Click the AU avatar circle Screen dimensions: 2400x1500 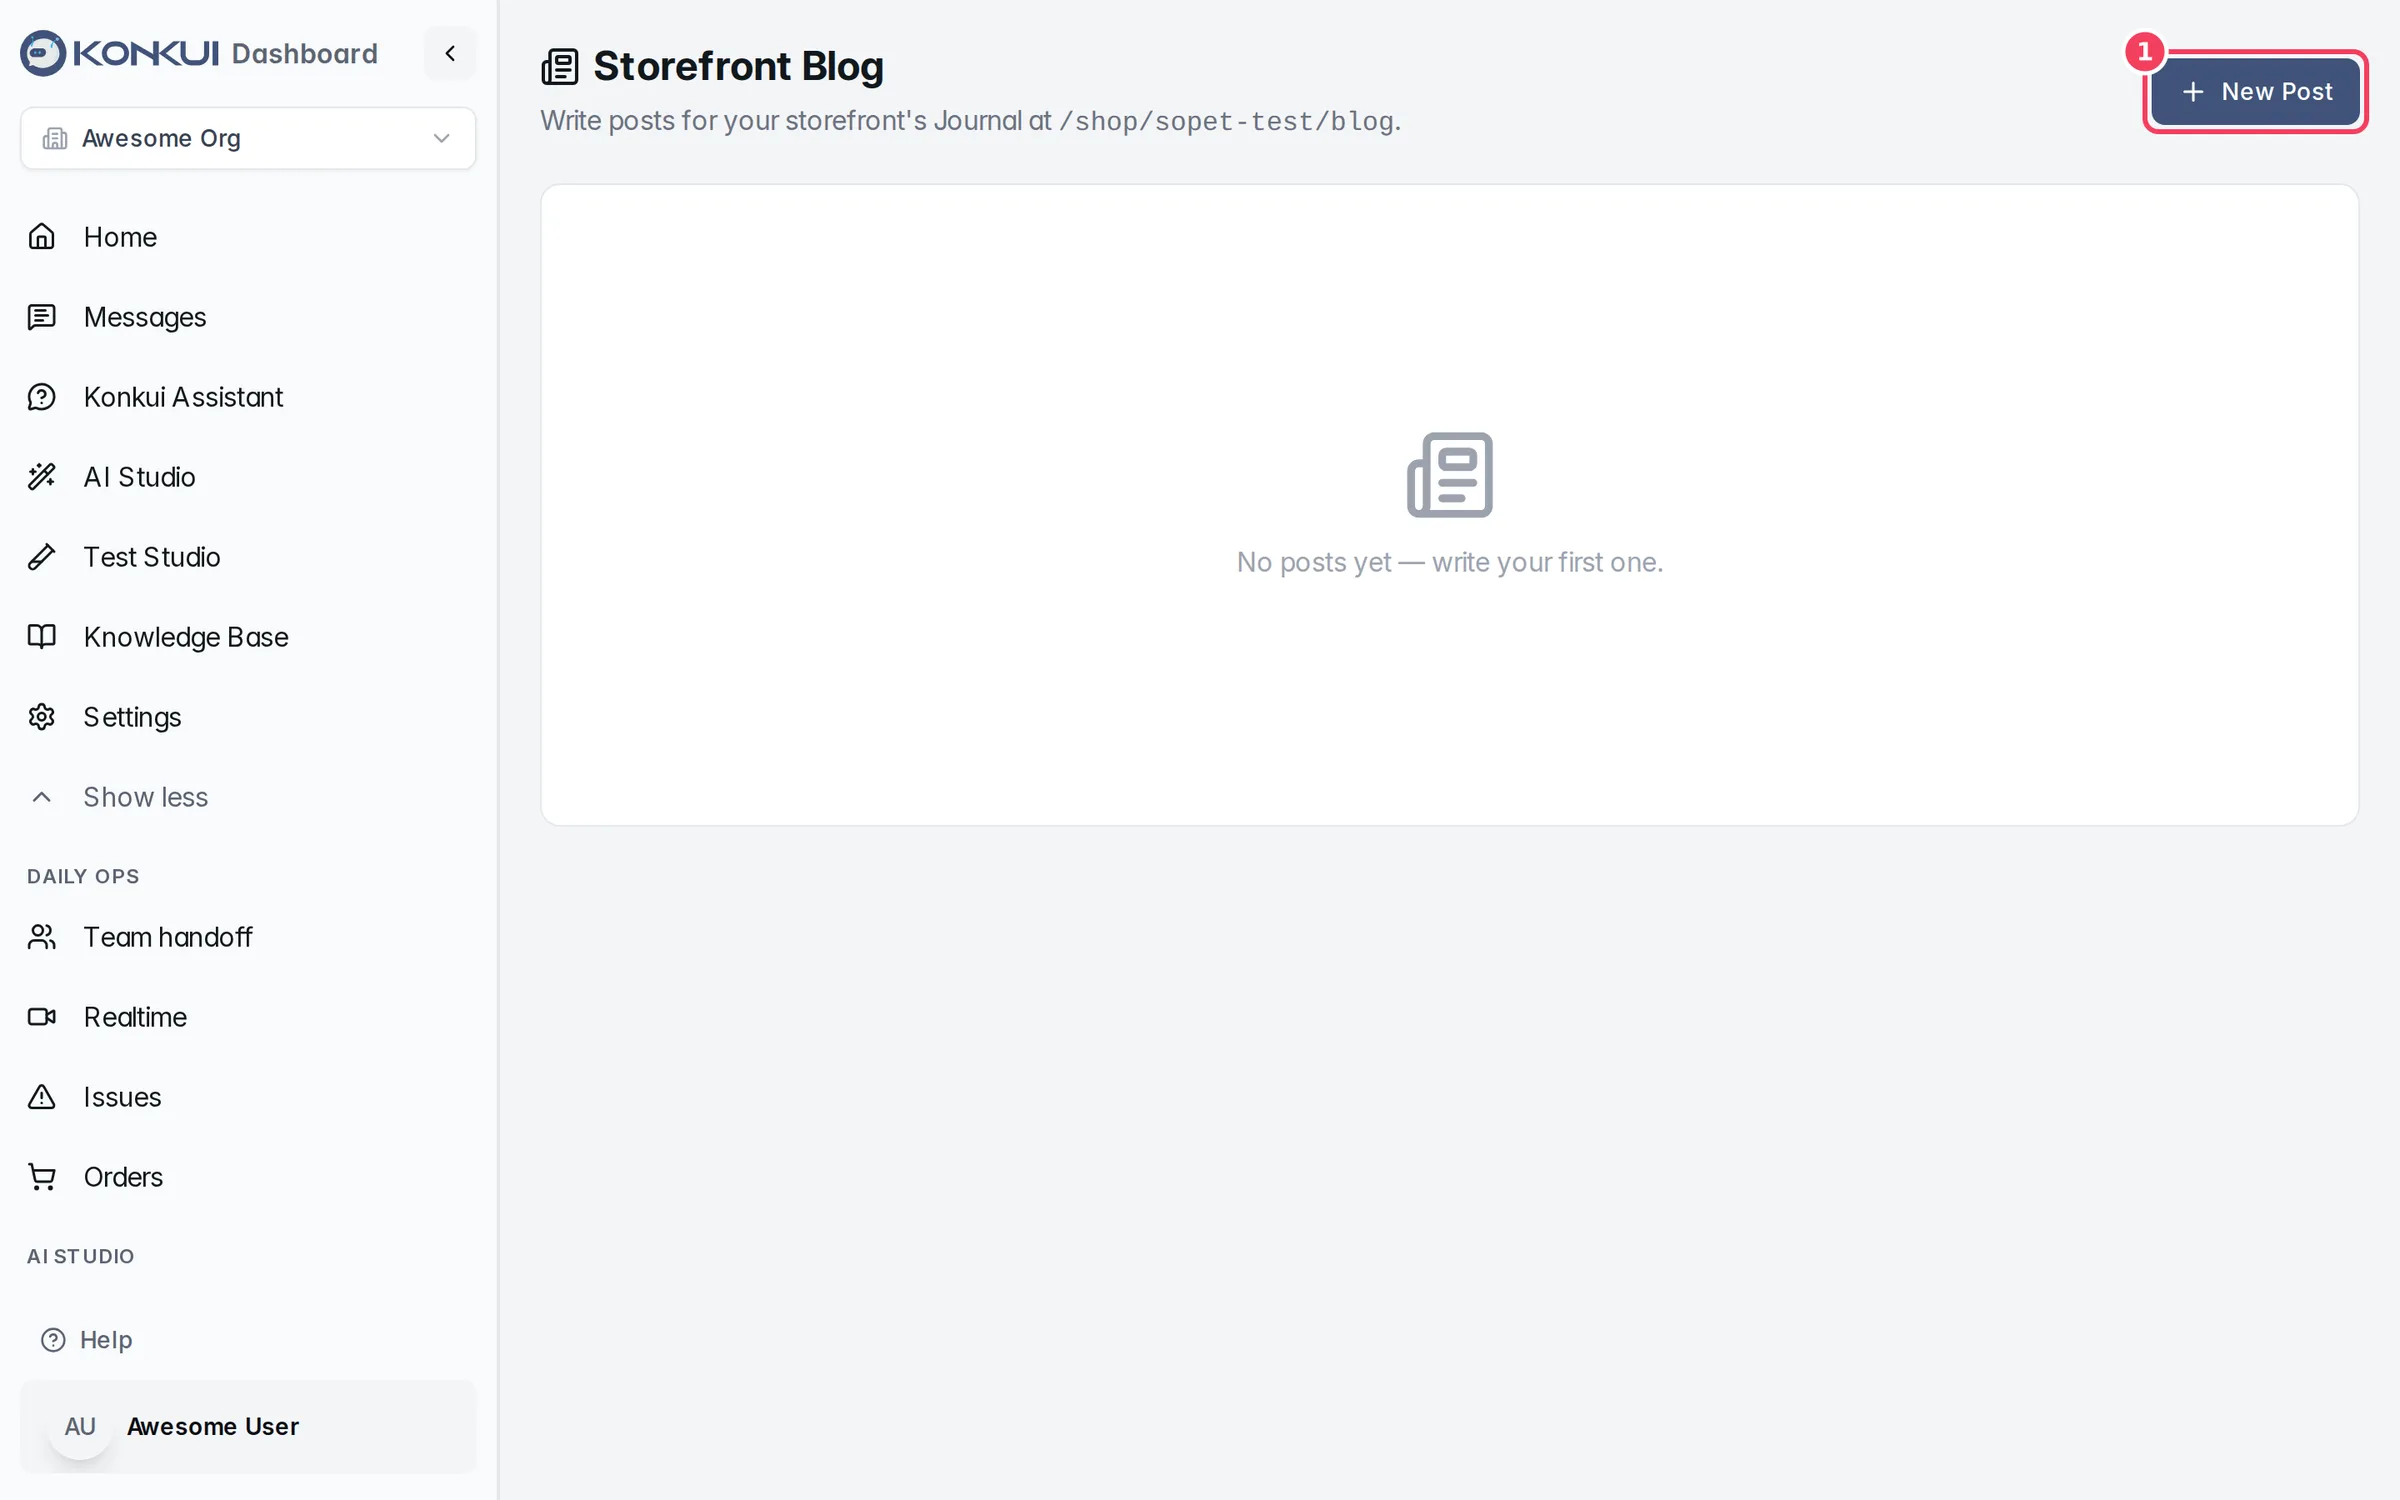click(x=80, y=1427)
